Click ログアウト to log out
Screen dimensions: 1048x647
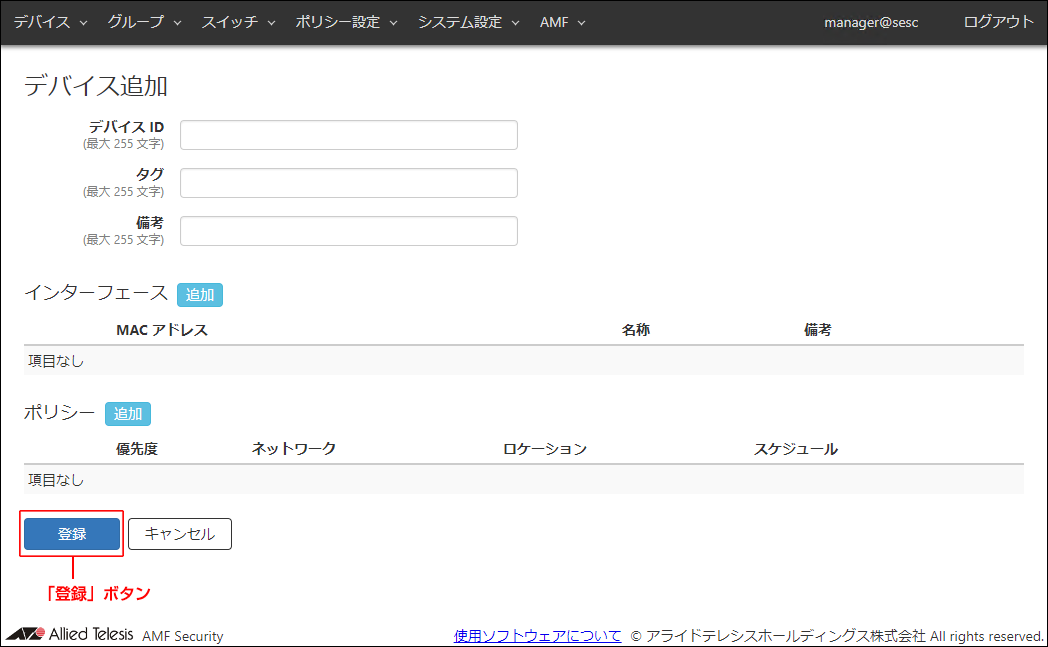998,22
